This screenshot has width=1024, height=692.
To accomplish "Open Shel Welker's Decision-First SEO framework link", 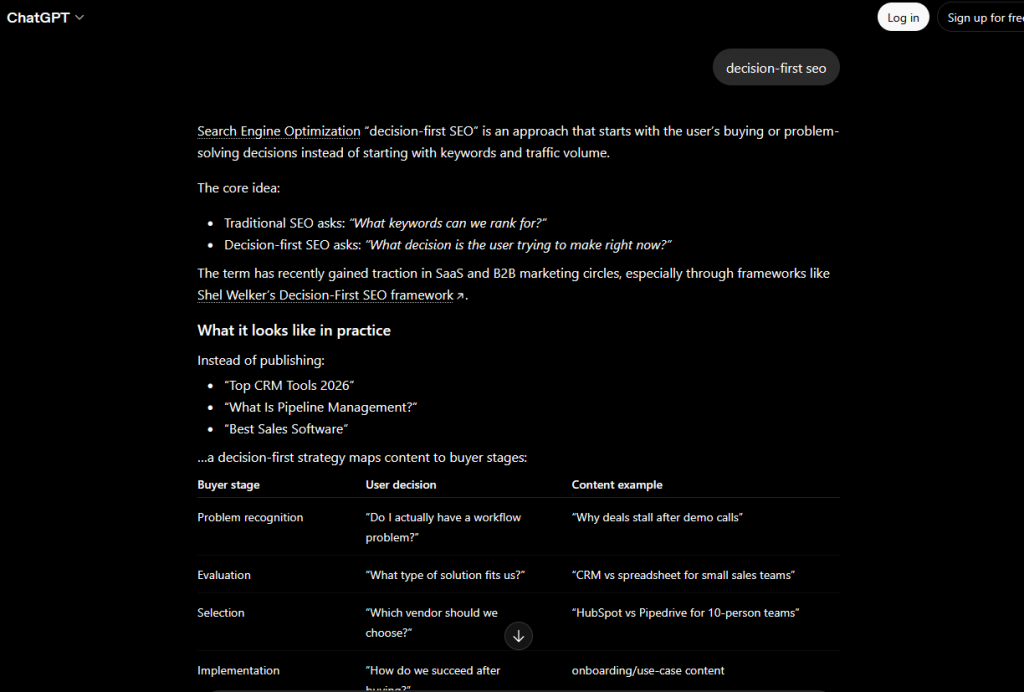I will [325, 295].
